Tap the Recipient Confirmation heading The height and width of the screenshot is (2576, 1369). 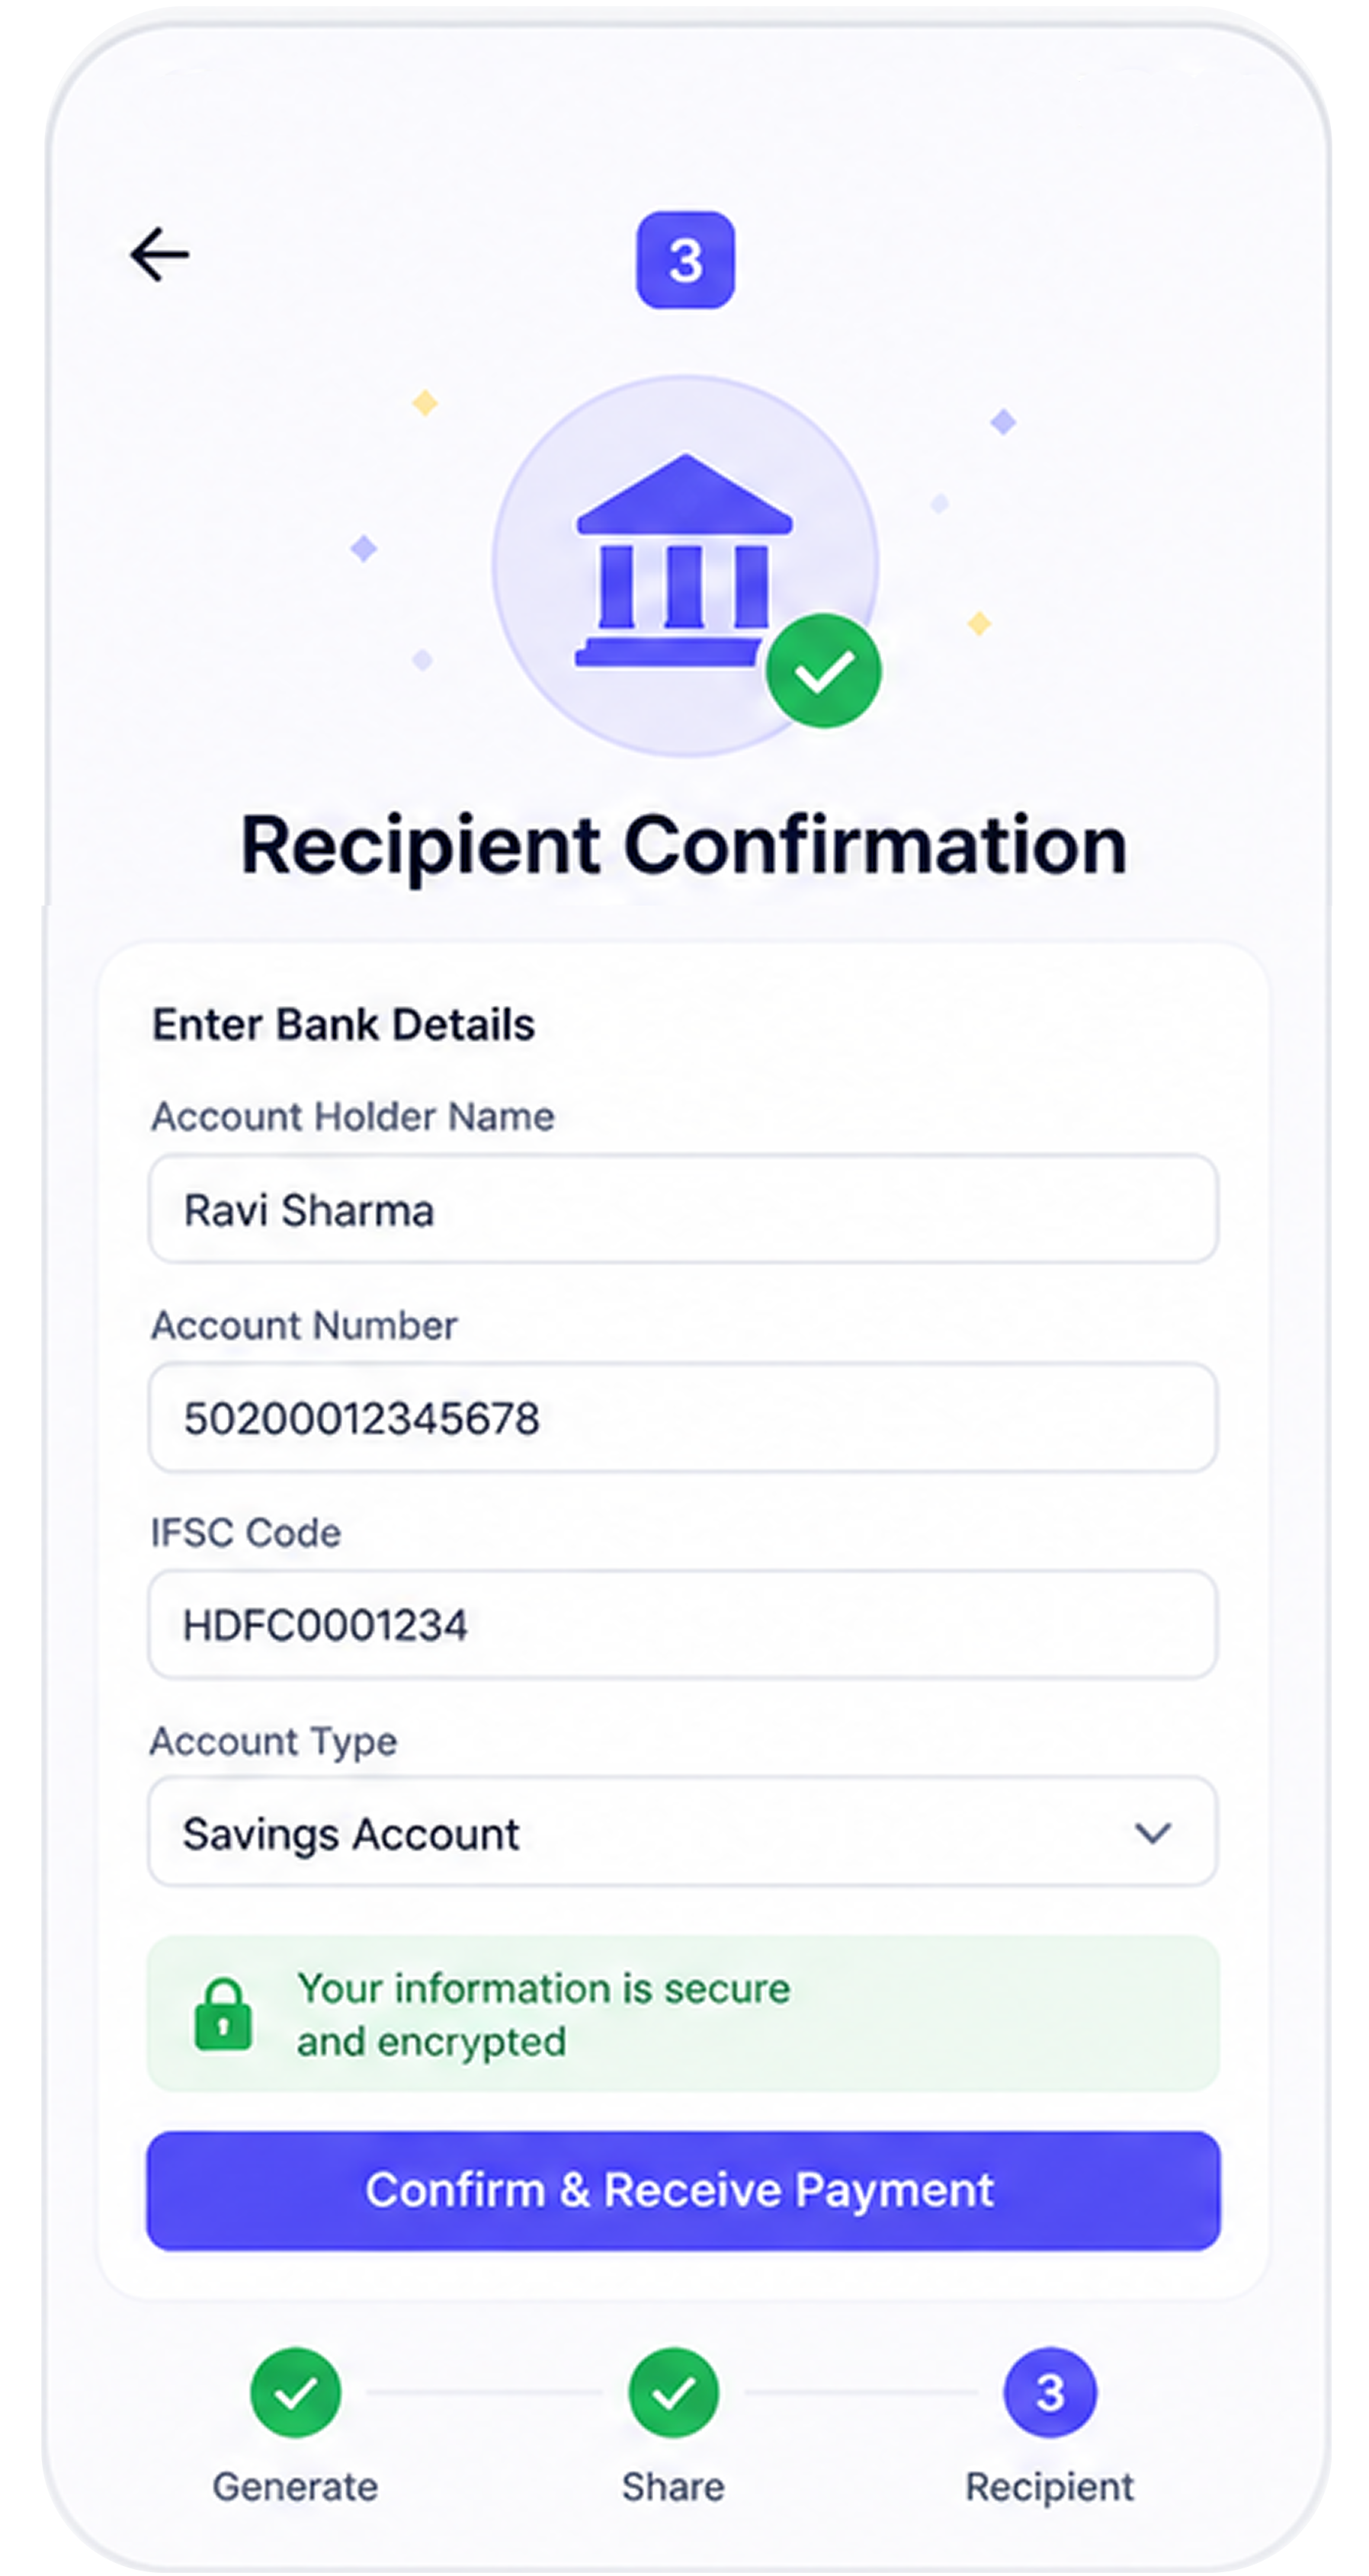[684, 846]
